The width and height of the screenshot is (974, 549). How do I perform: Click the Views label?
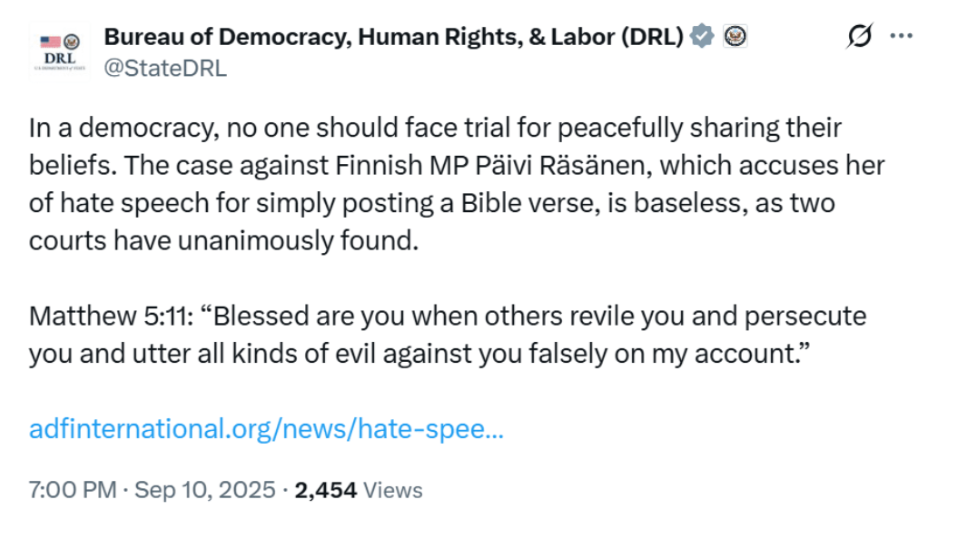coord(393,490)
